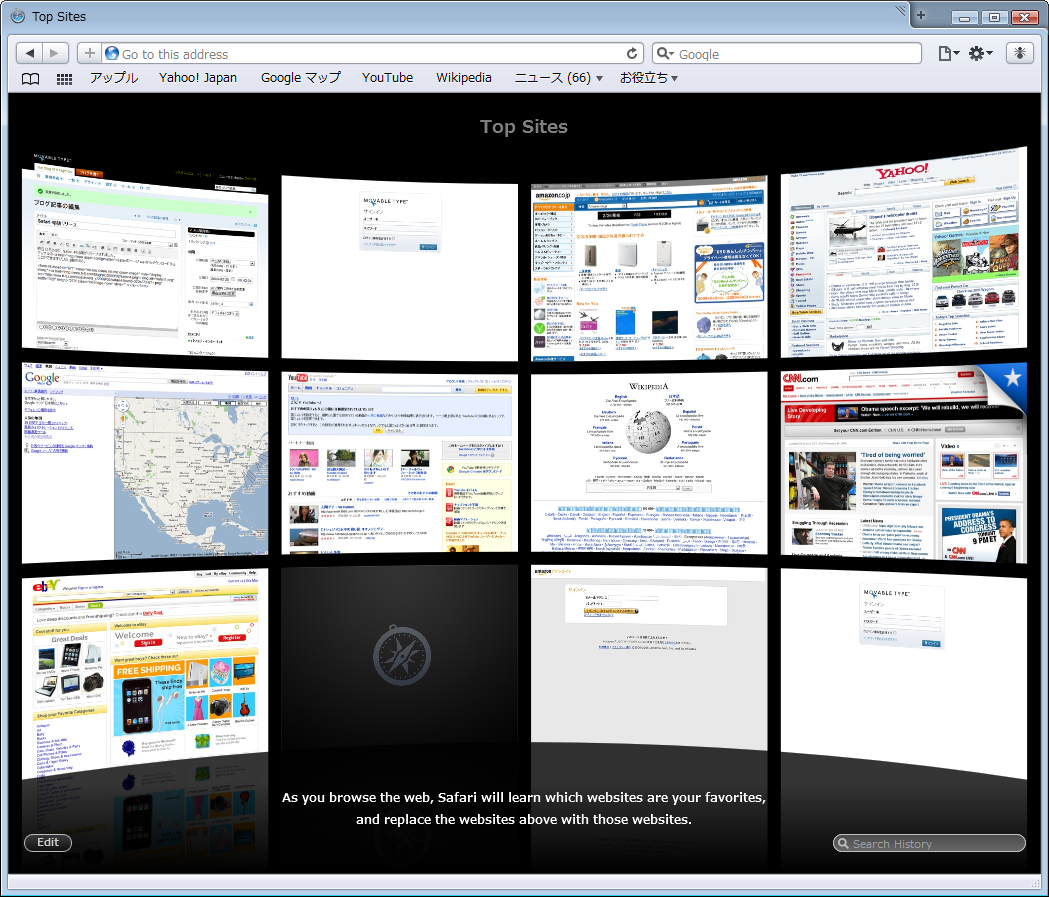This screenshot has width=1049, height=897.
Task: Maximize the Safari window
Action: tap(994, 17)
